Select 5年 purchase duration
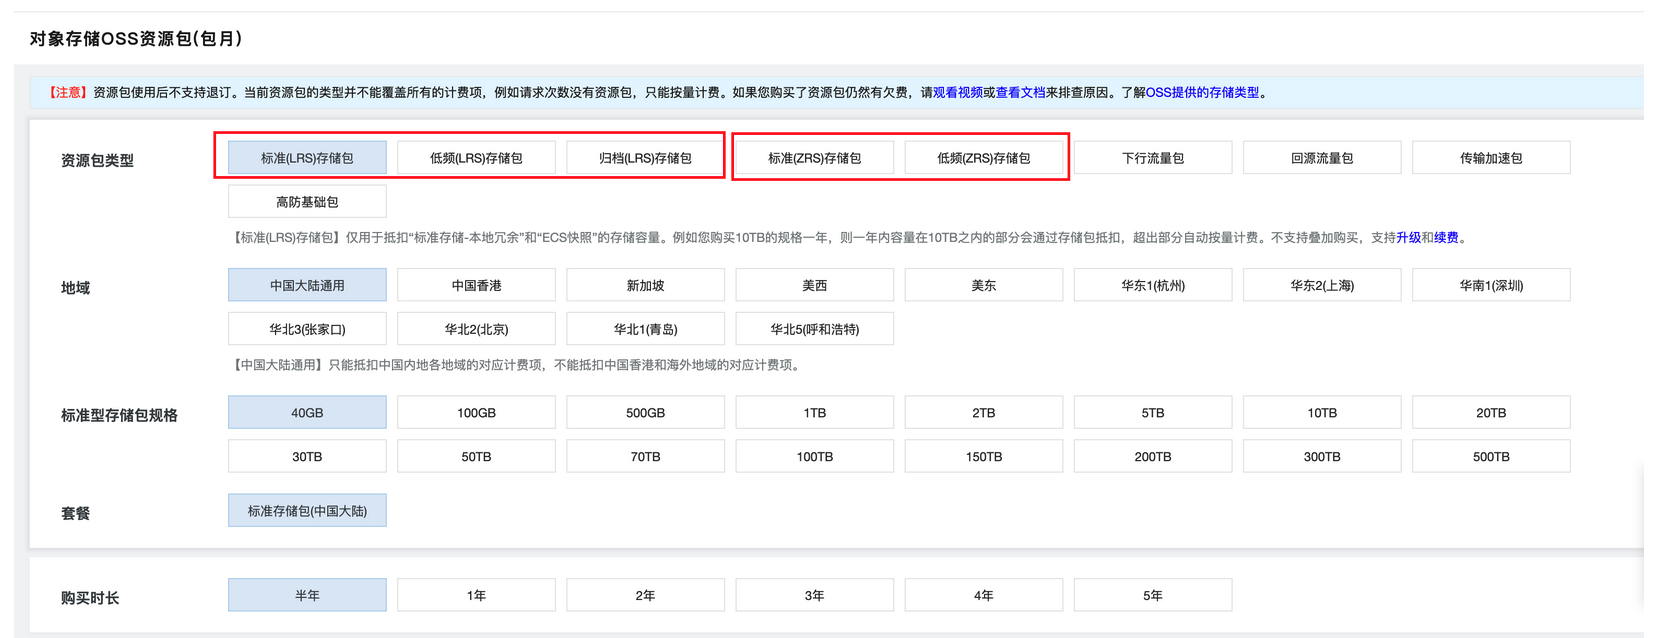Image resolution: width=1658 pixels, height=638 pixels. click(x=1153, y=595)
